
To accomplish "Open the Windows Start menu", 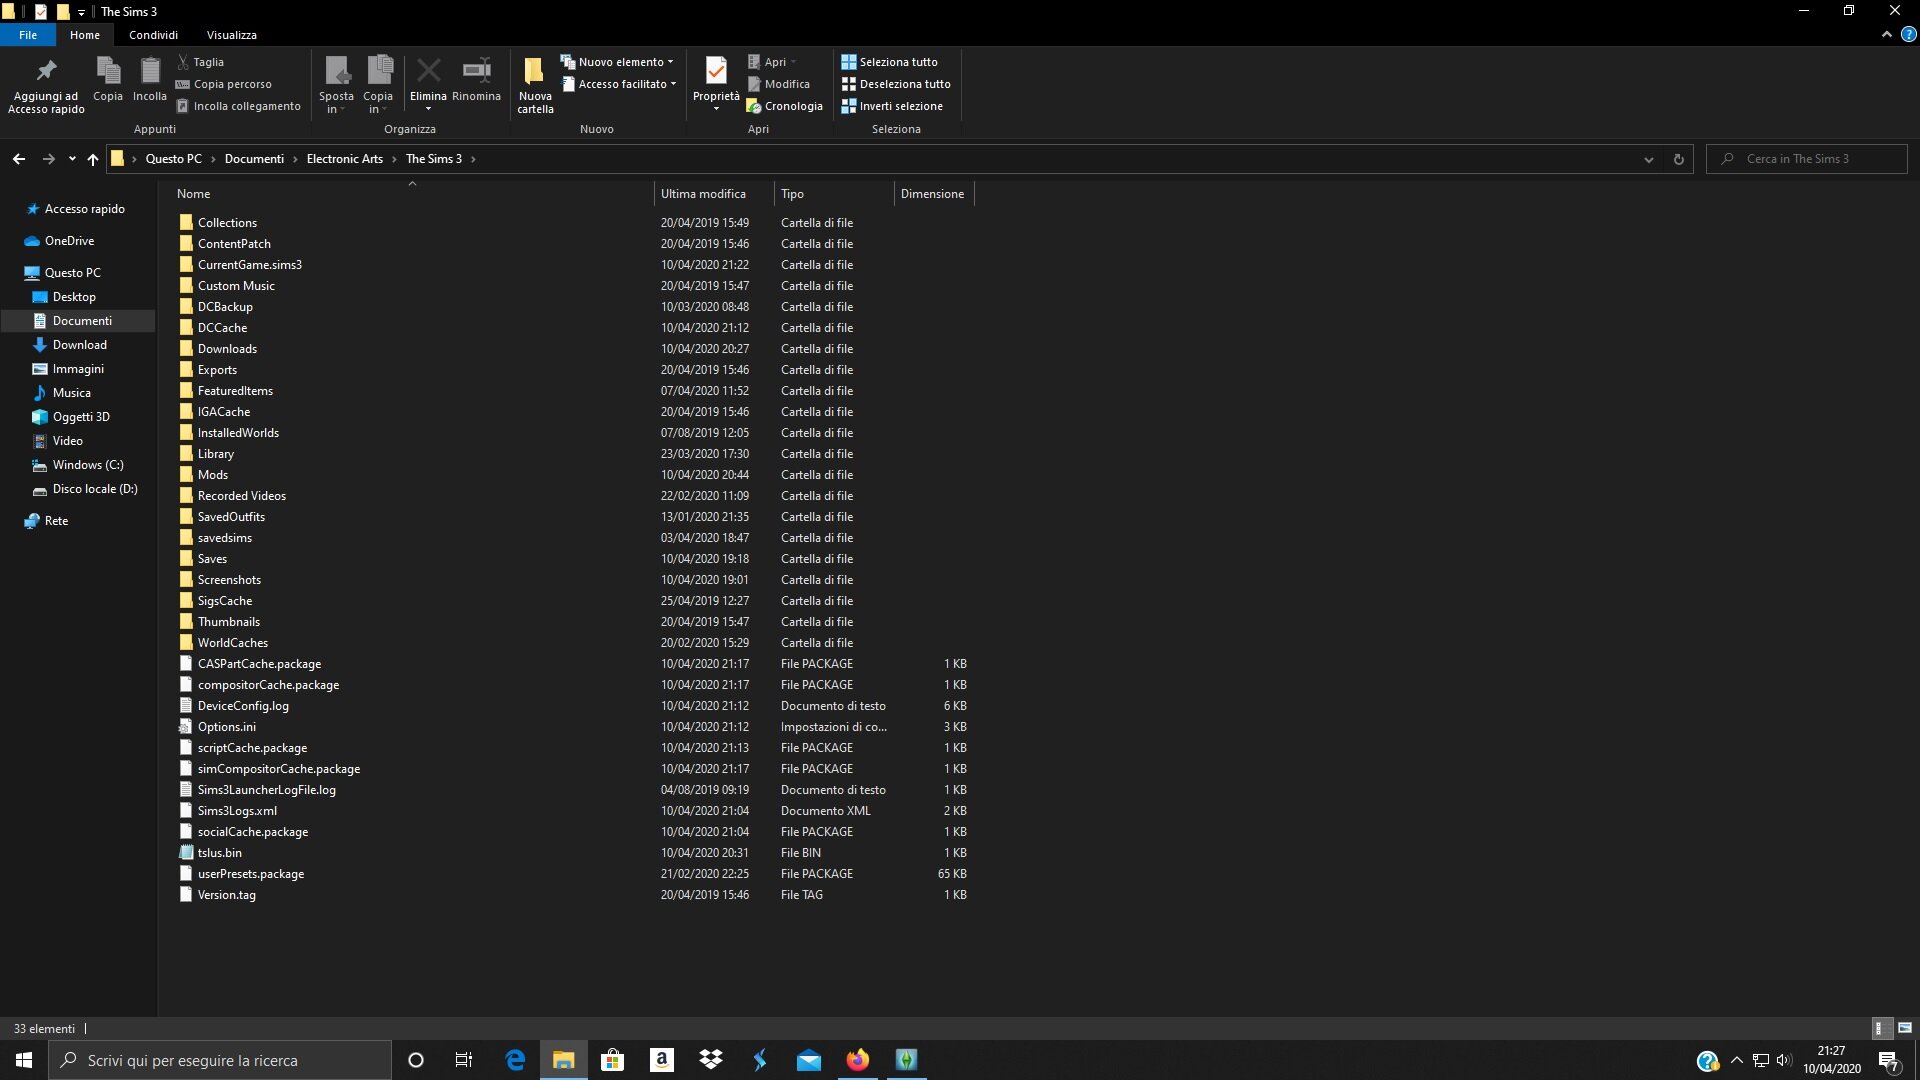I will 24,1060.
